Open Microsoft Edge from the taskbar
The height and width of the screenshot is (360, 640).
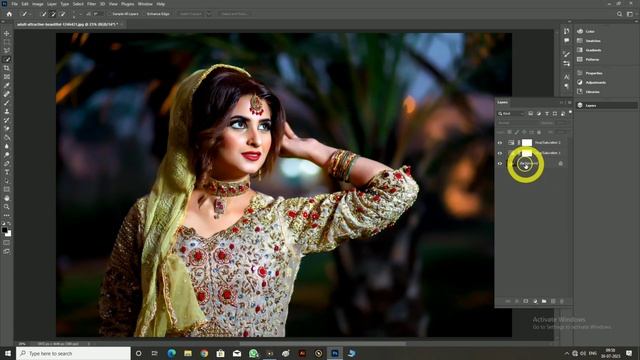point(171,353)
